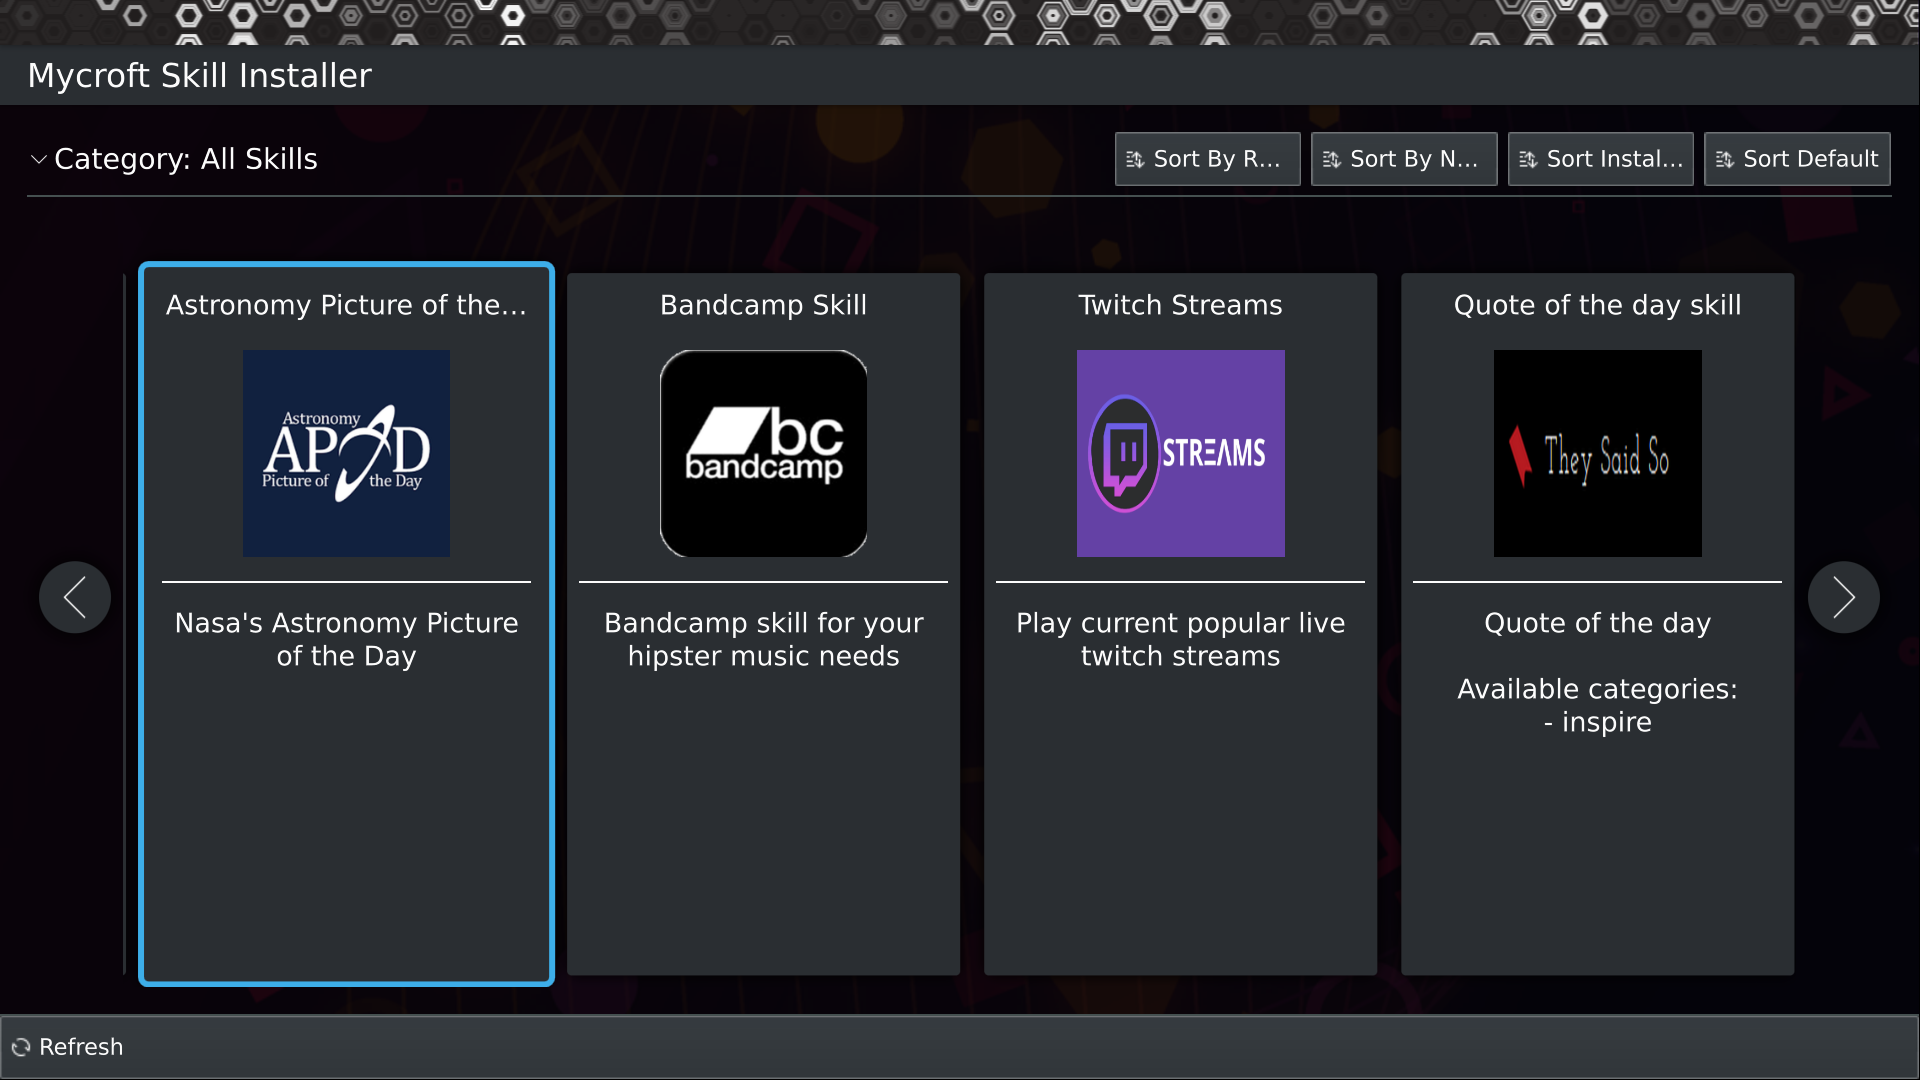
Task: Select the Bandcamp Skill title
Action: (x=763, y=305)
